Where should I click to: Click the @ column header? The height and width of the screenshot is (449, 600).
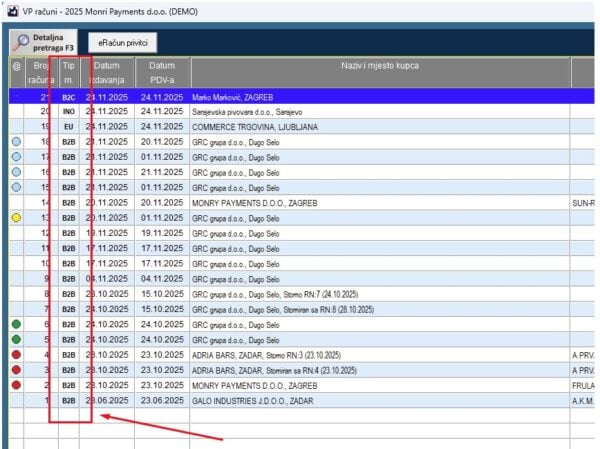(16, 66)
